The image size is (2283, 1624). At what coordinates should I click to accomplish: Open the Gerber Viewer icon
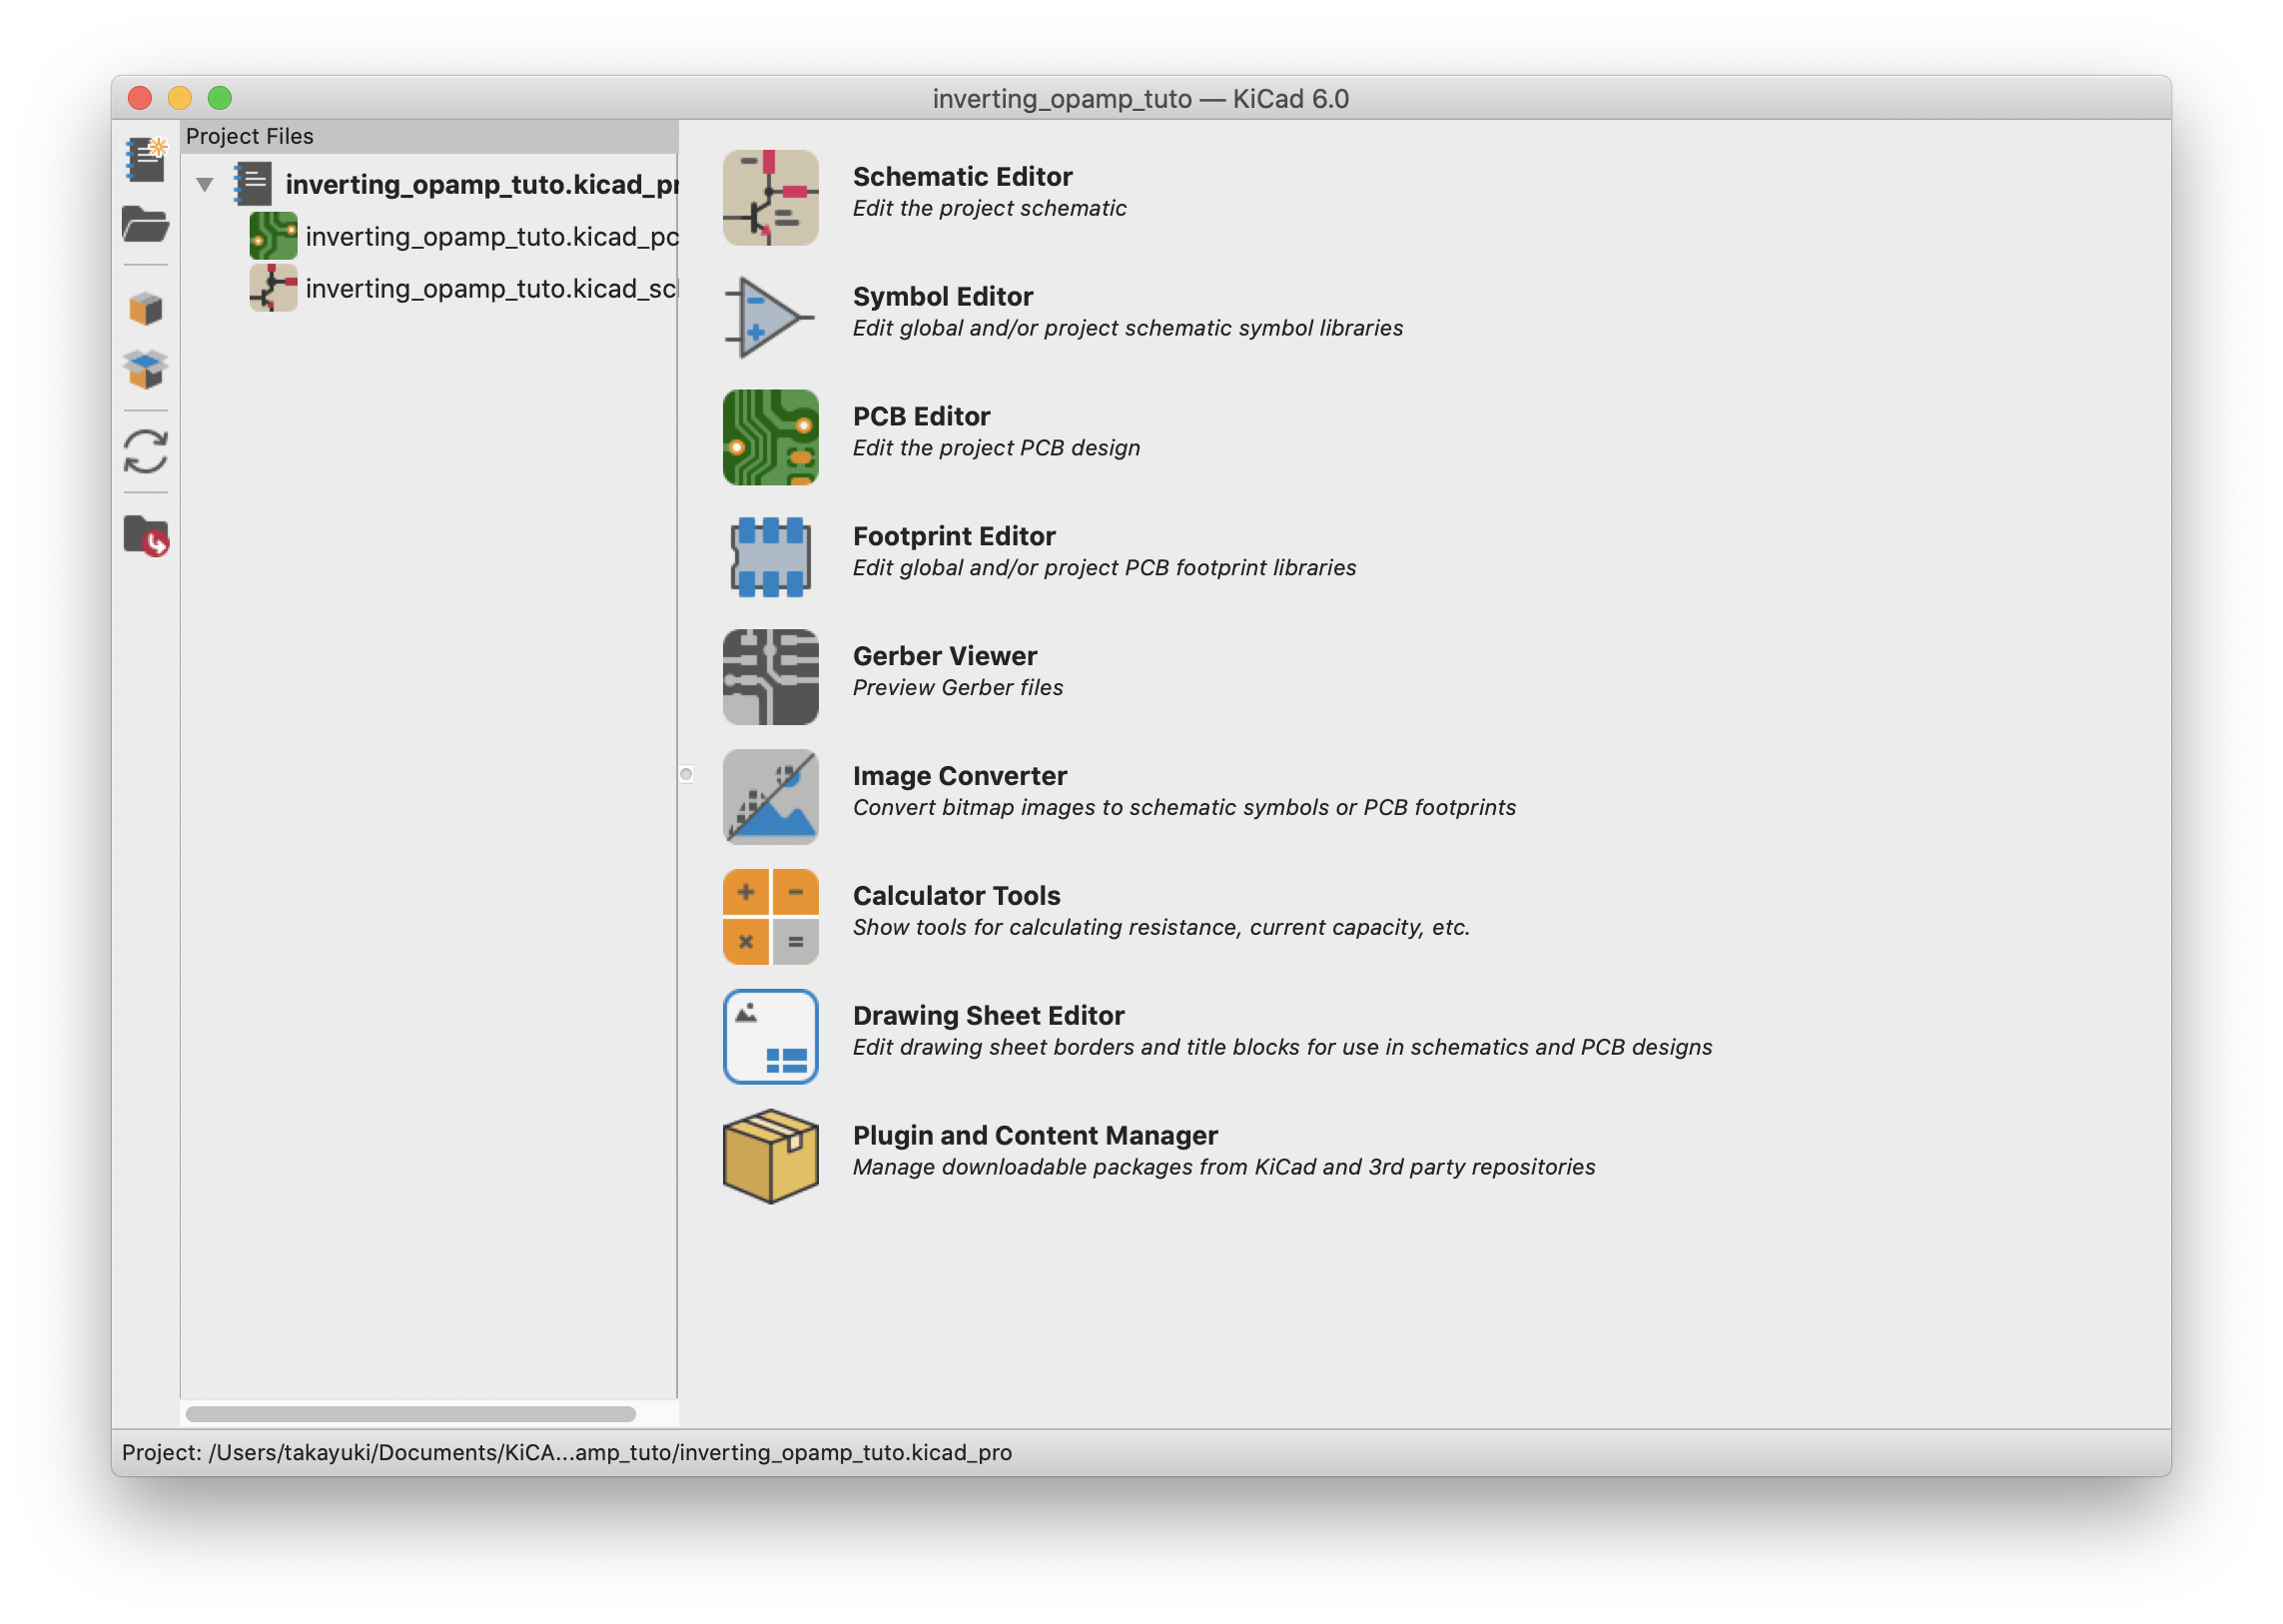(x=770, y=677)
